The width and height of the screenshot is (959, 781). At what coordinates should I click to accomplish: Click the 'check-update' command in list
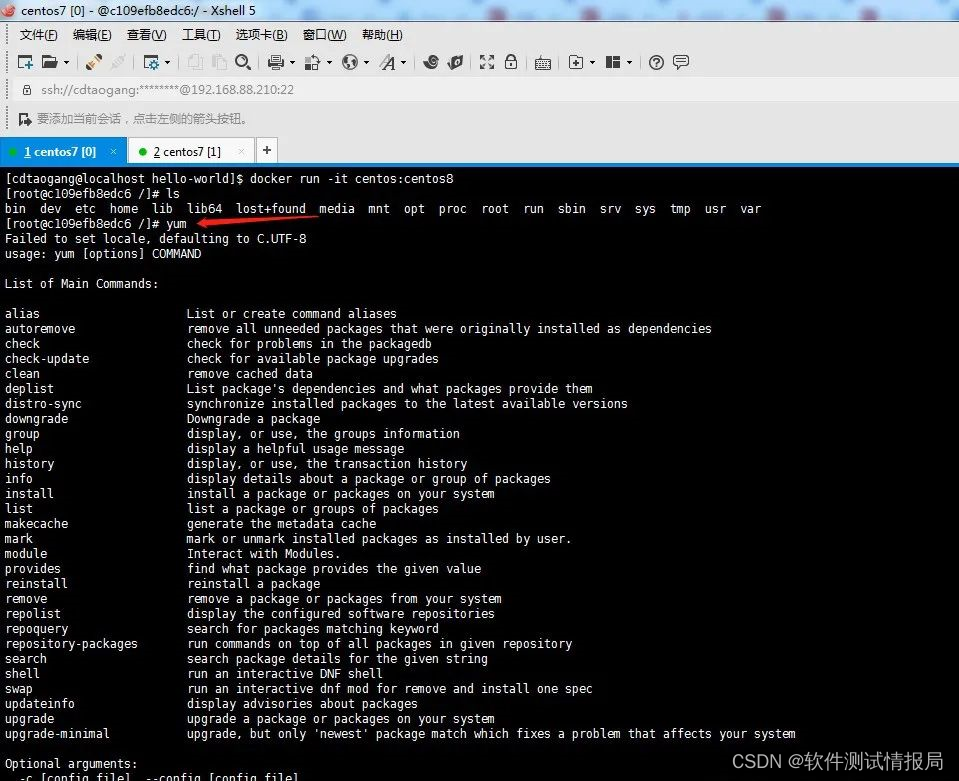(x=47, y=359)
